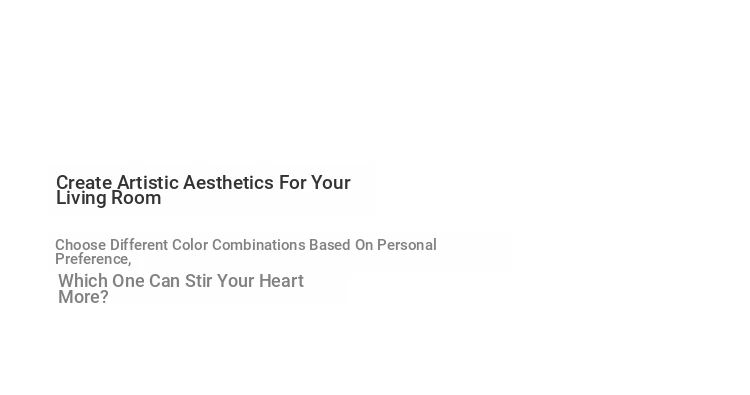Screen dimensions: 750x395
Task: Click the word 'Personal' in the subtitle
Action: [x=407, y=245]
